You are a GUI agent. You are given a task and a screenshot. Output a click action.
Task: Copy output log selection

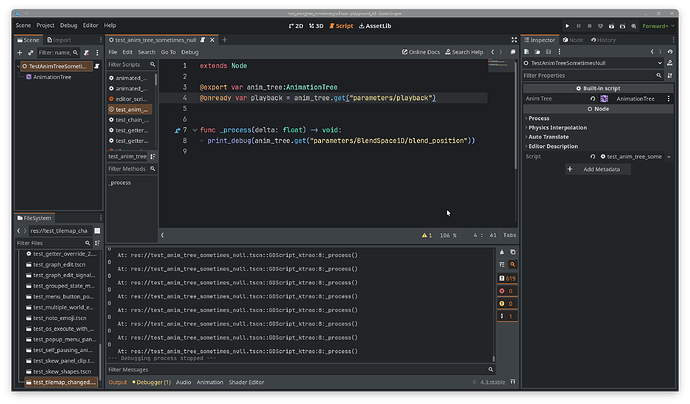point(513,252)
